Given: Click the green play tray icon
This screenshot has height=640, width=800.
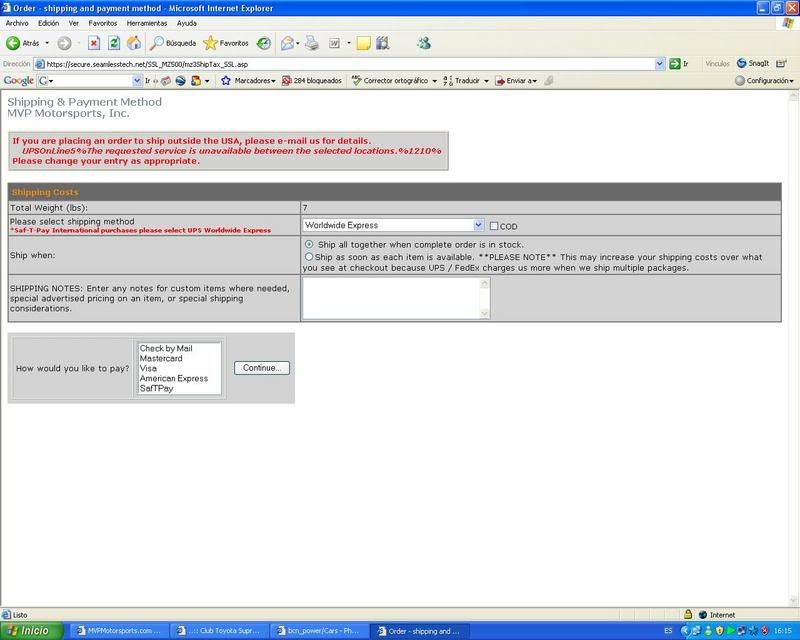Looking at the screenshot, I should tap(731, 631).
